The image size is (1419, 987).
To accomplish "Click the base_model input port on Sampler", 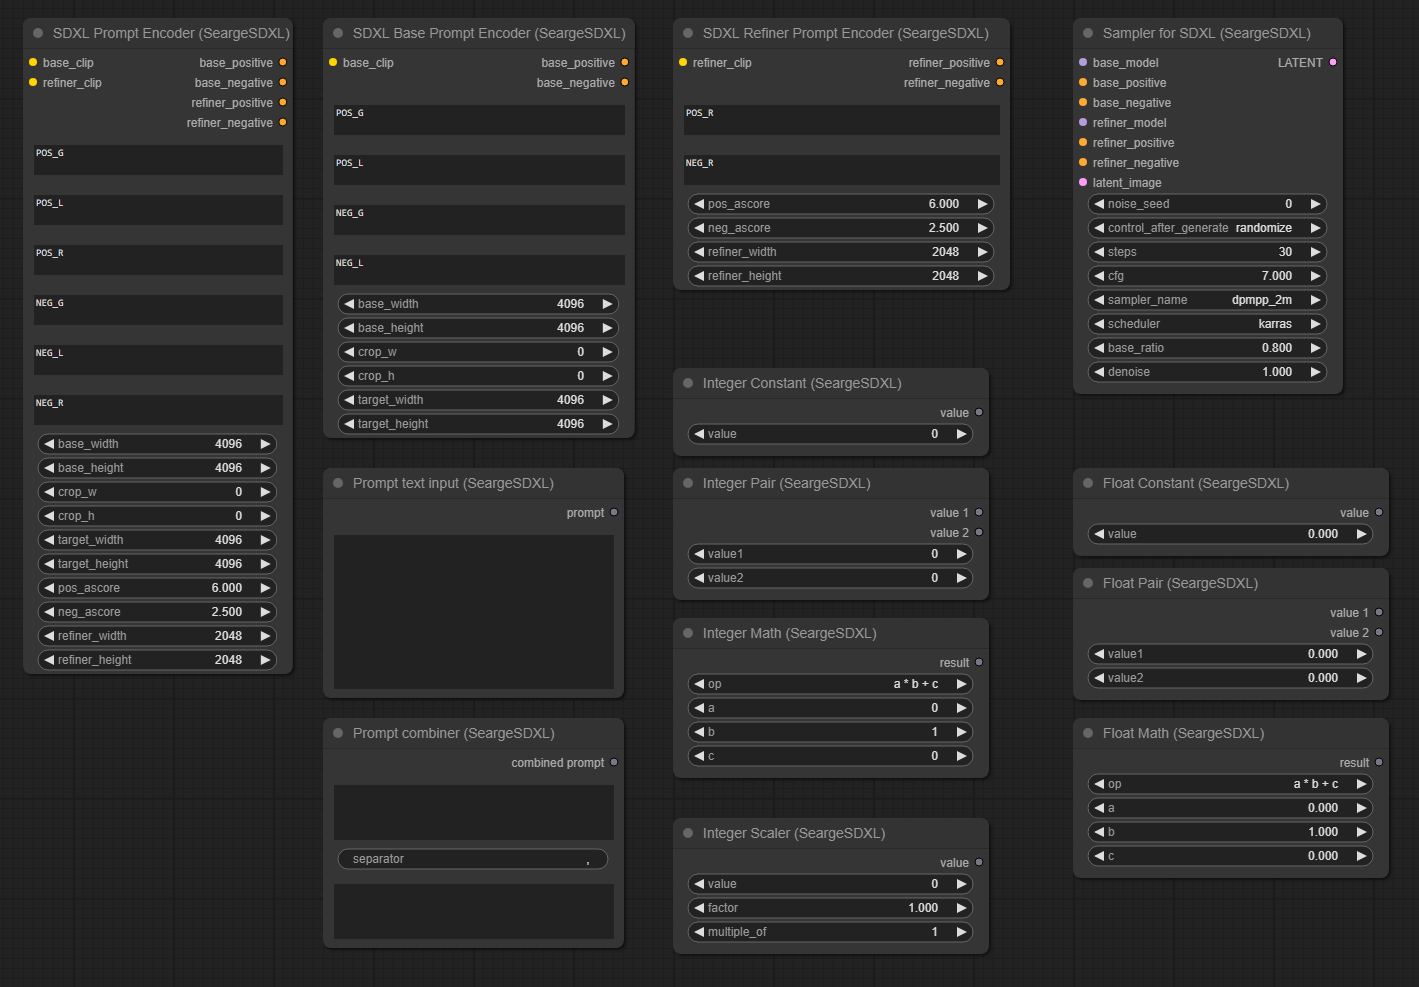I will [x=1083, y=62].
